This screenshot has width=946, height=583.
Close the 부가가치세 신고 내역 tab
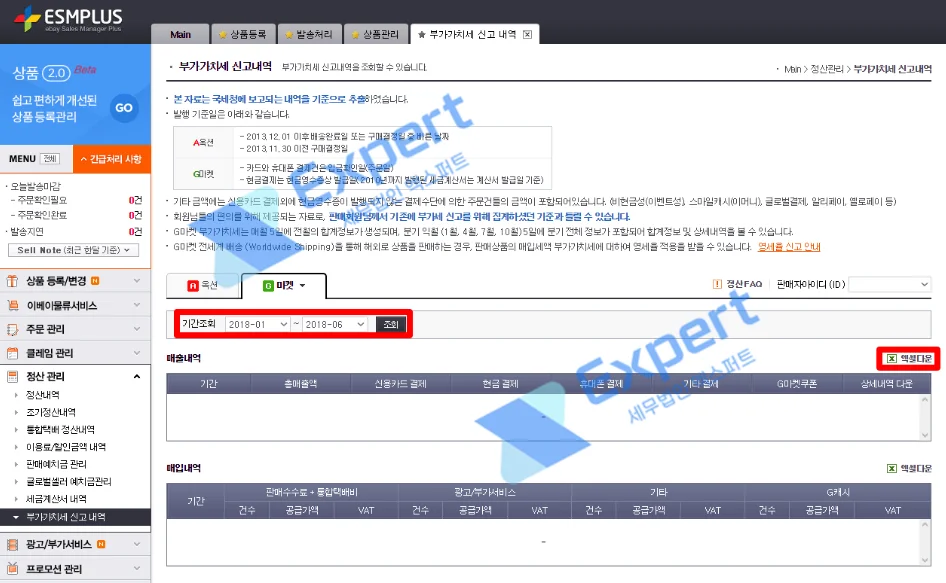tap(527, 34)
